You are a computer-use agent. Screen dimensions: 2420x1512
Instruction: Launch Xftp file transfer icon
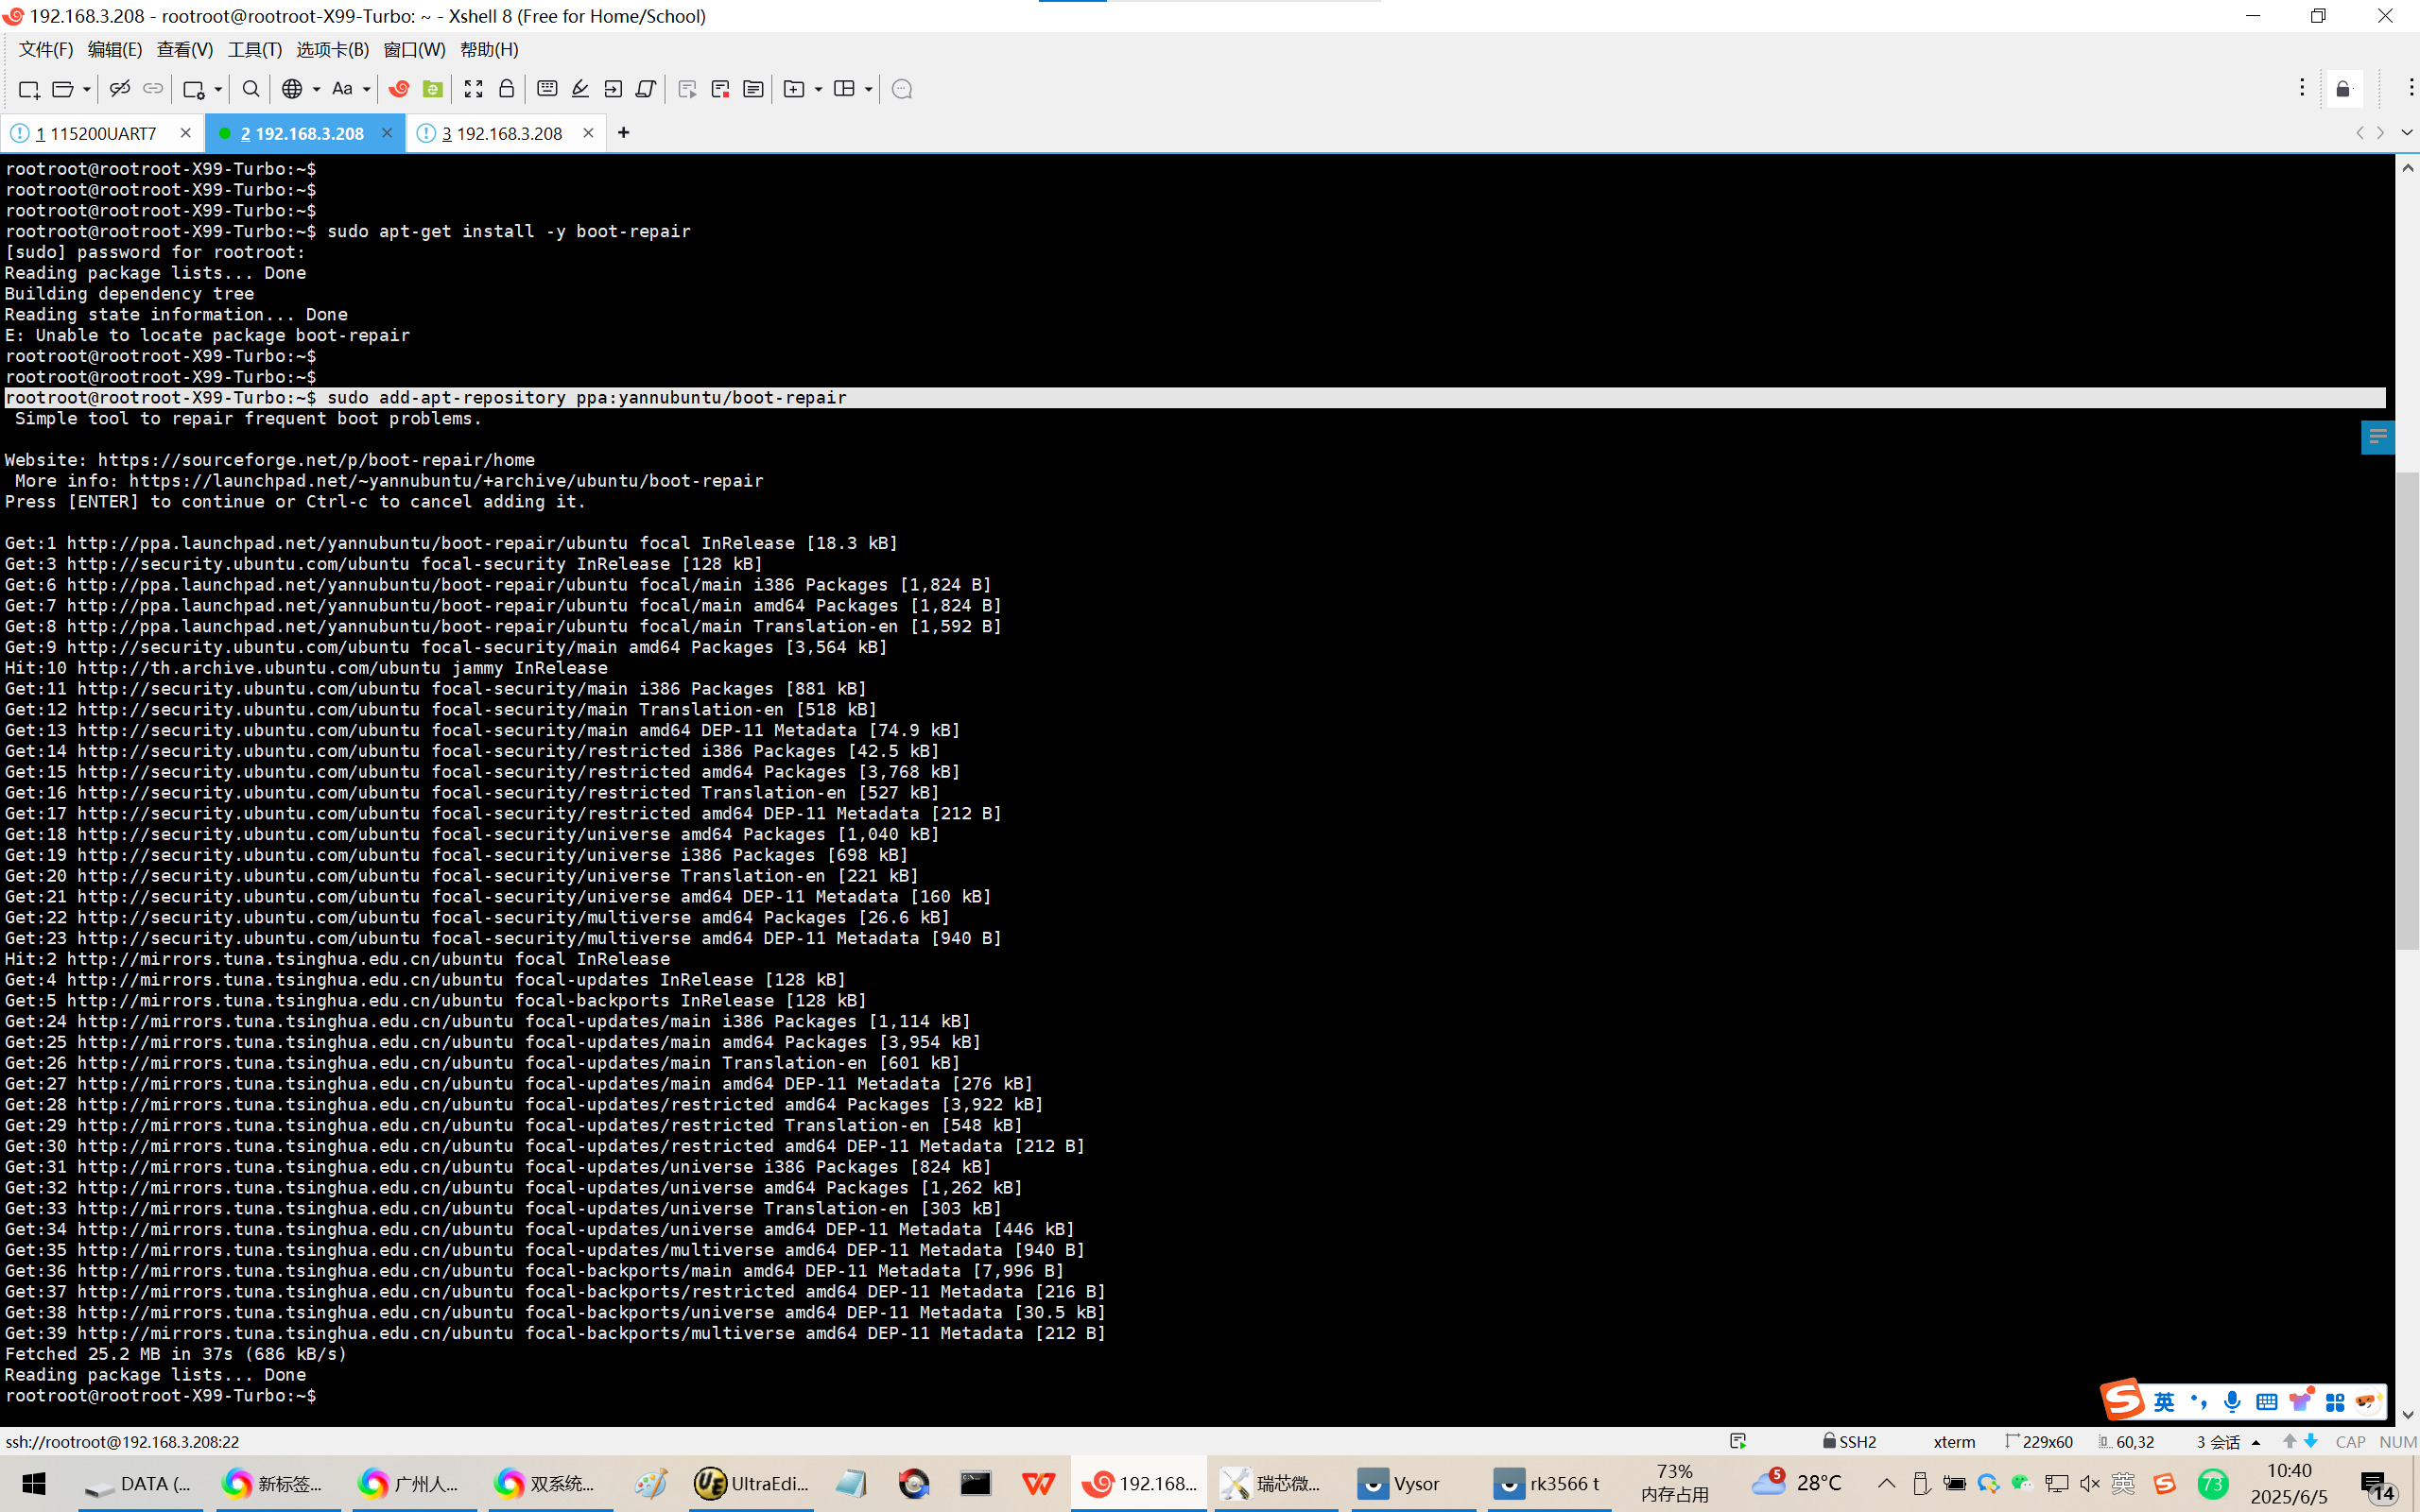coord(432,89)
